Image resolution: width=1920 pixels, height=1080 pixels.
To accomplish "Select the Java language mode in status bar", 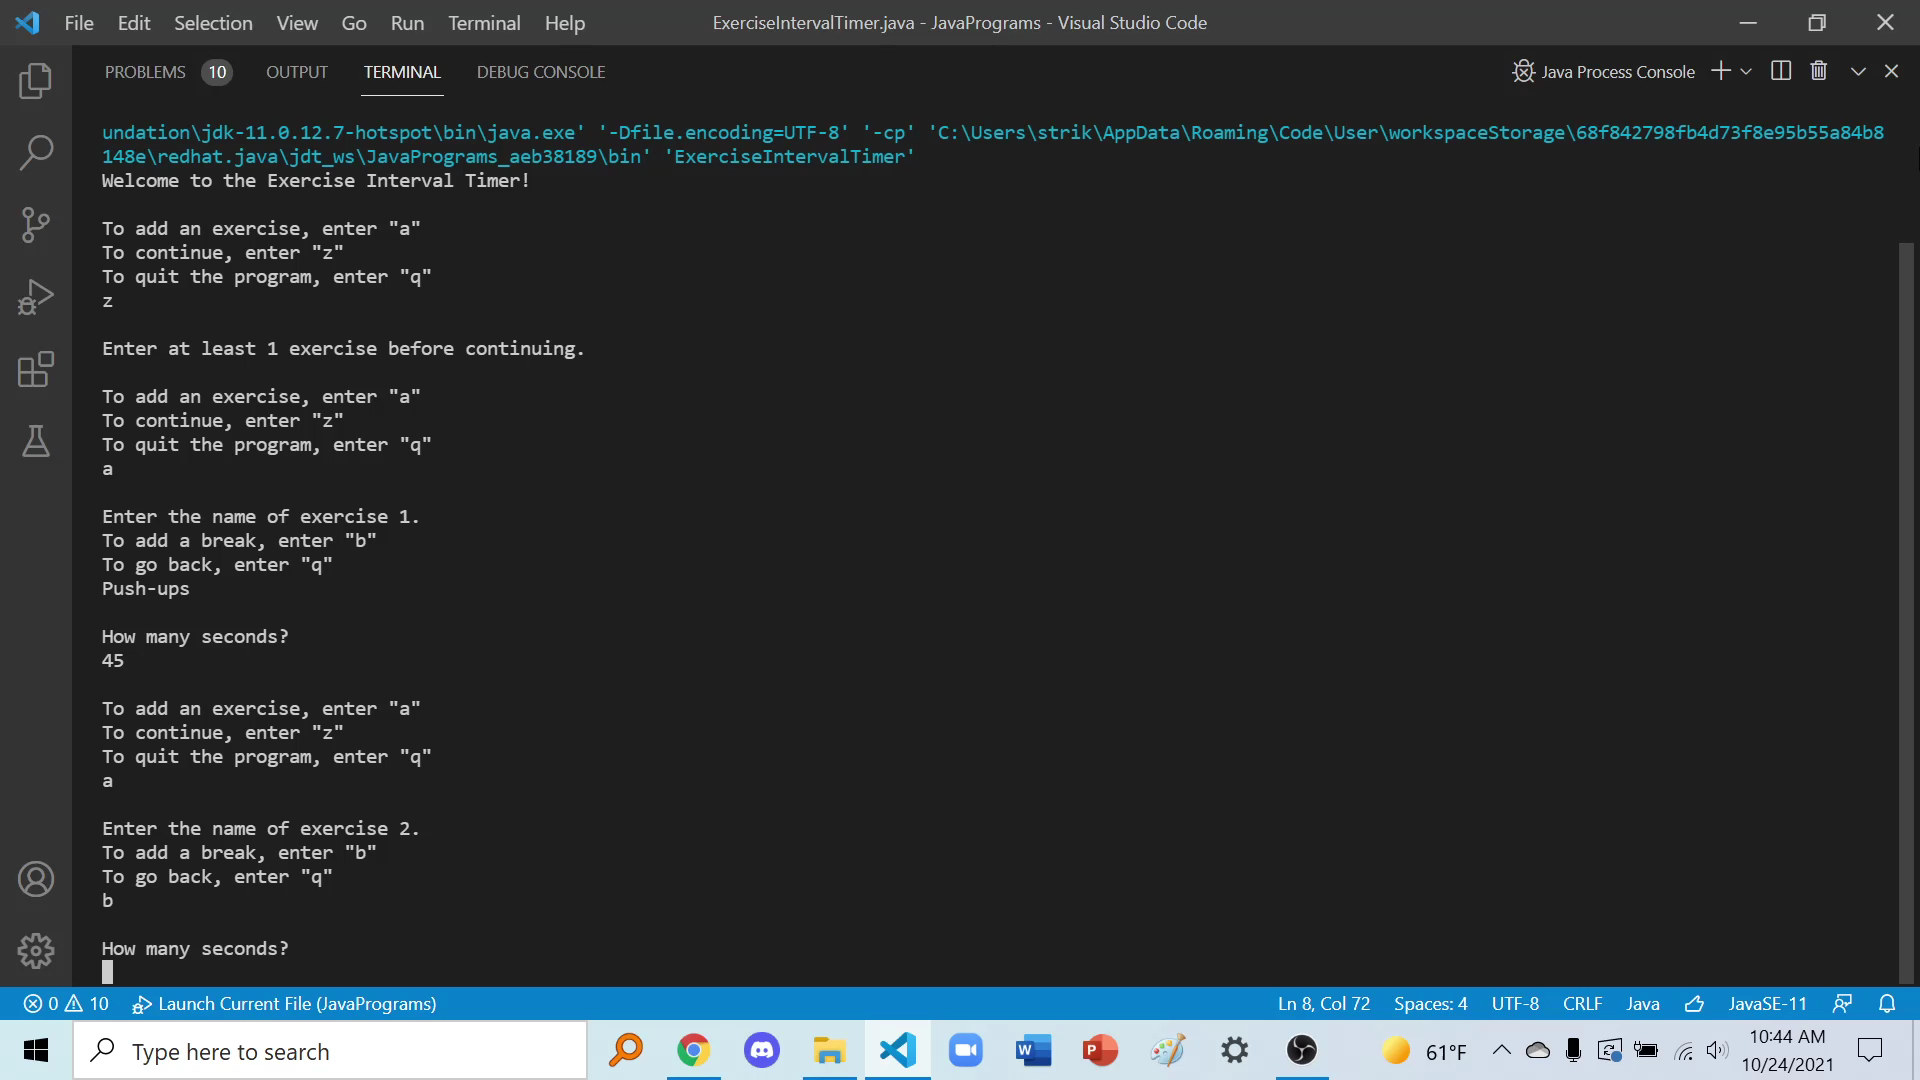I will click(1642, 1004).
